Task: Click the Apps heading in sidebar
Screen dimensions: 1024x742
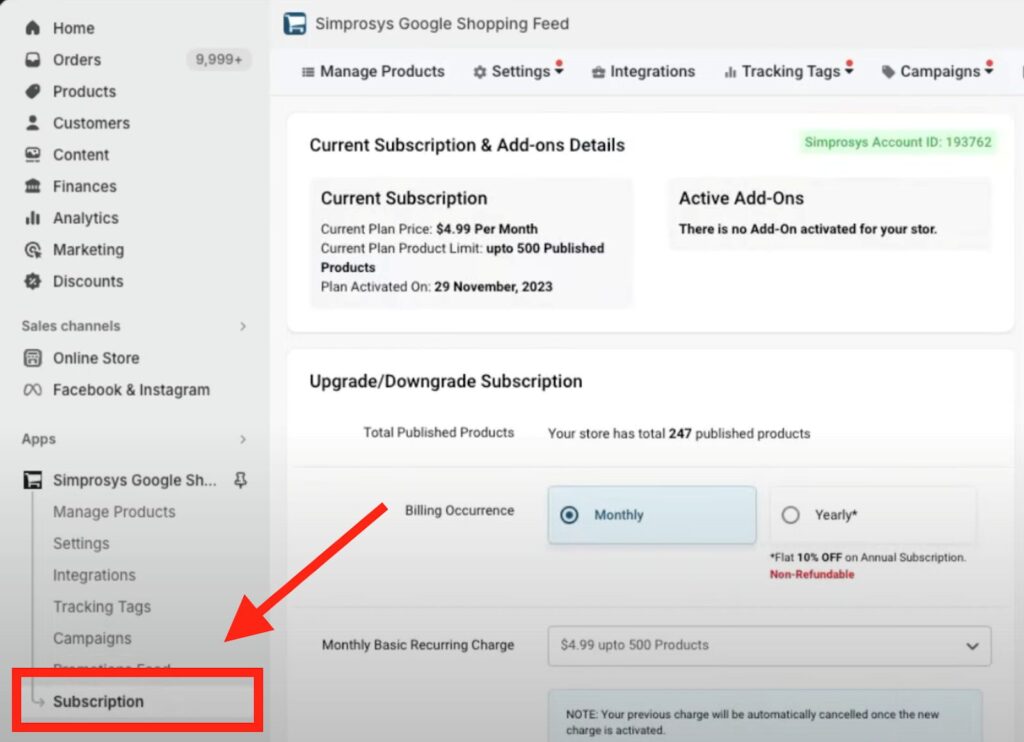Action: [39, 439]
